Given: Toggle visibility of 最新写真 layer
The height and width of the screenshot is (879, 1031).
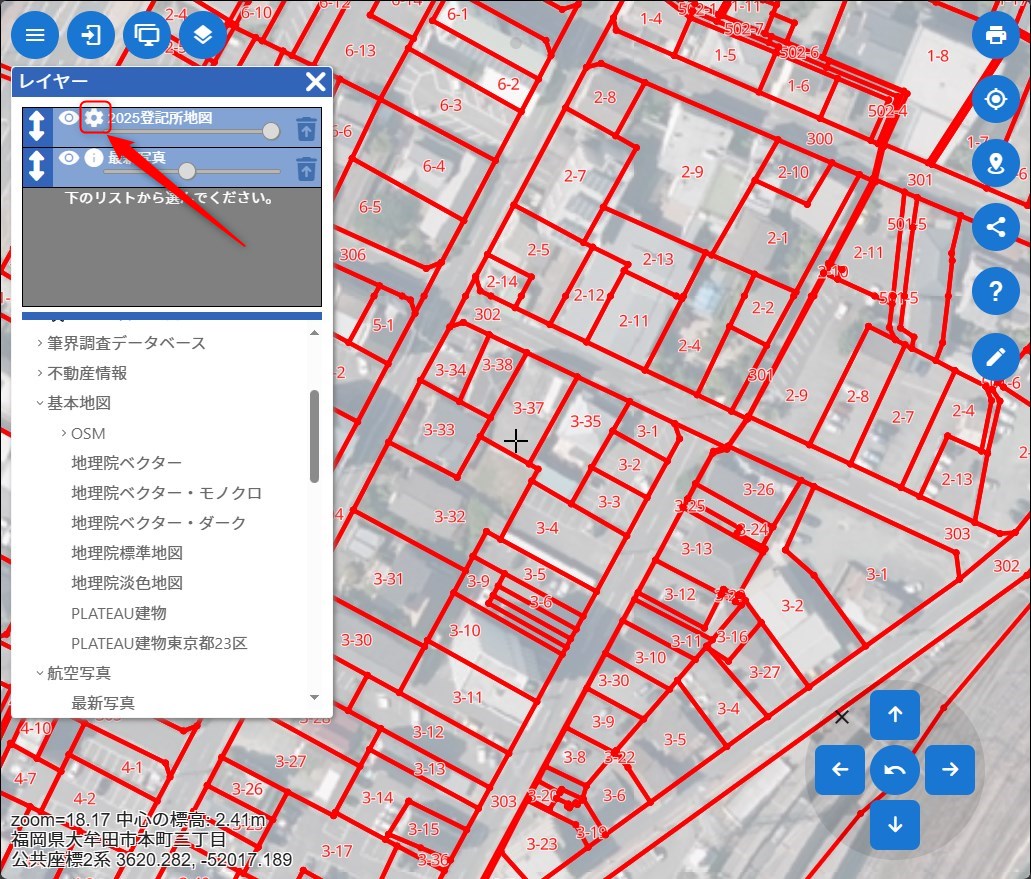Looking at the screenshot, I should point(68,157).
